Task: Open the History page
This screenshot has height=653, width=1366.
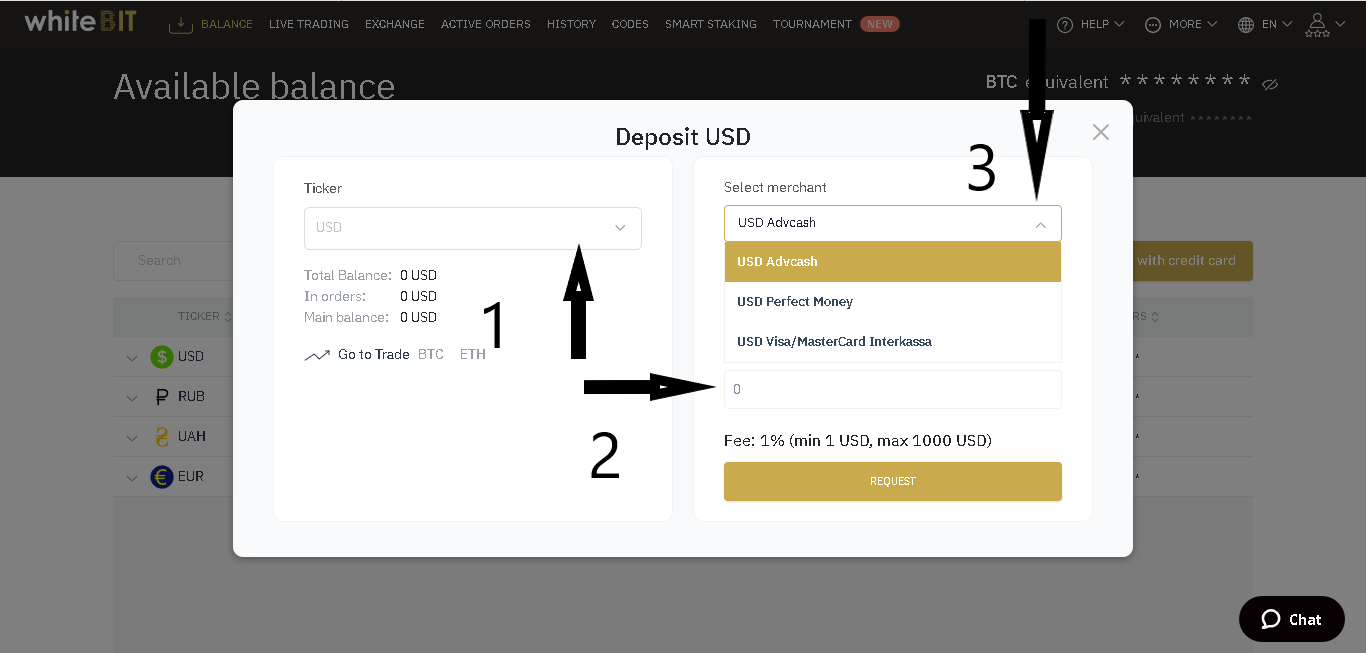Action: pos(571,24)
